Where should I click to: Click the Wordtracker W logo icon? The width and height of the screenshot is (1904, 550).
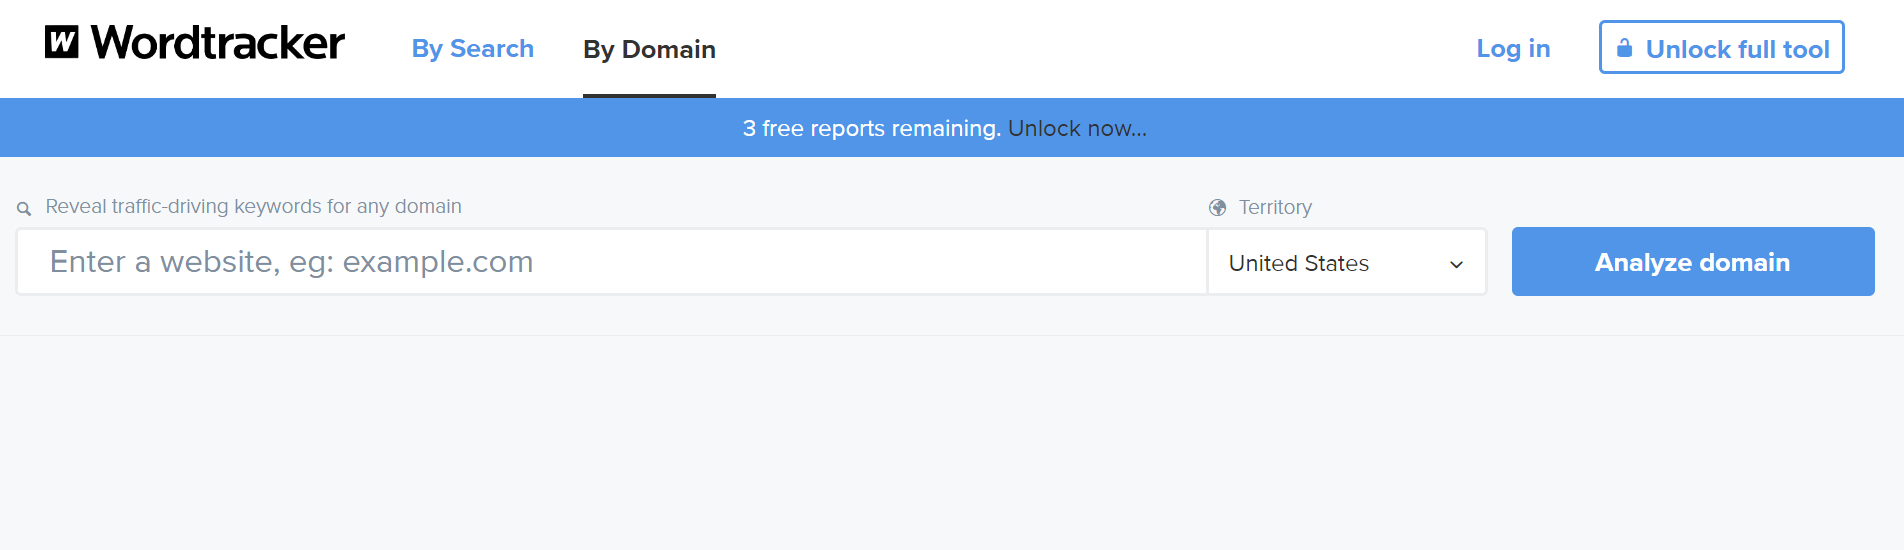61,42
